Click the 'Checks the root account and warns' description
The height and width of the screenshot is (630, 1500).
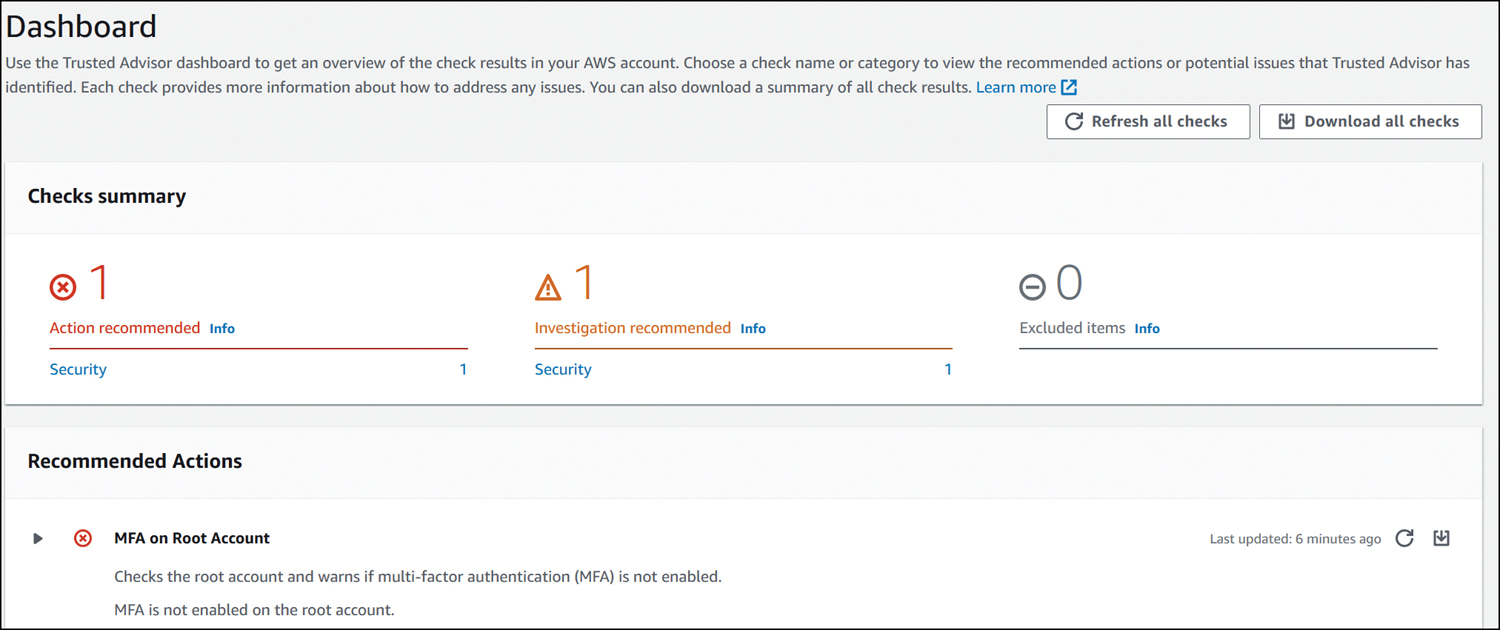(418, 577)
